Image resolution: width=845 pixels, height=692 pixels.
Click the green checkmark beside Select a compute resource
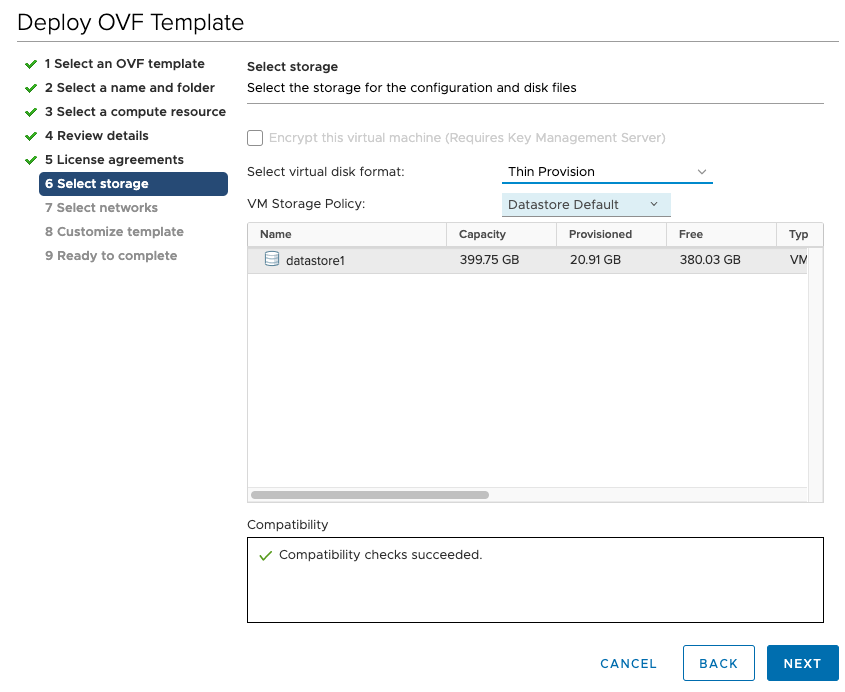tap(31, 112)
